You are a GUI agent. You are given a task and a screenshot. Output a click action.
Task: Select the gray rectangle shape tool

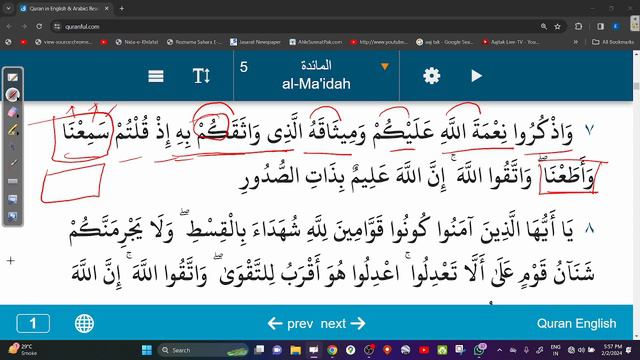click(x=13, y=181)
